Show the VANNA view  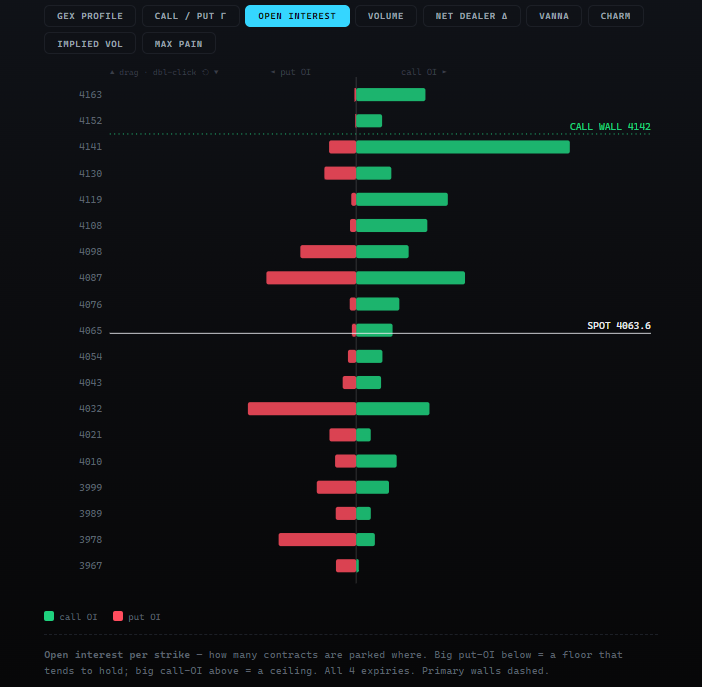point(554,16)
